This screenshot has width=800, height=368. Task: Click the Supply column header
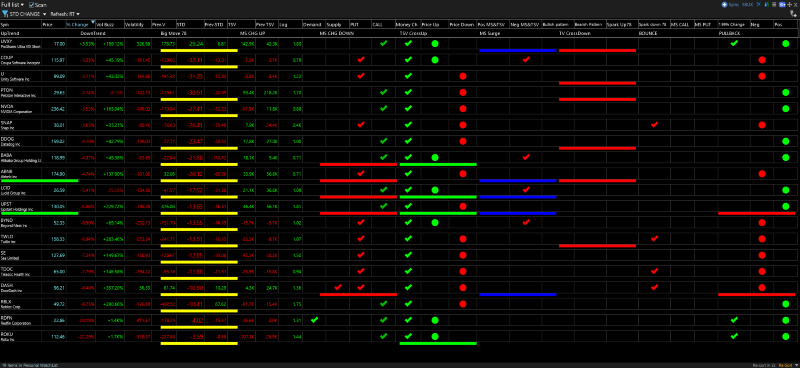tap(337, 24)
